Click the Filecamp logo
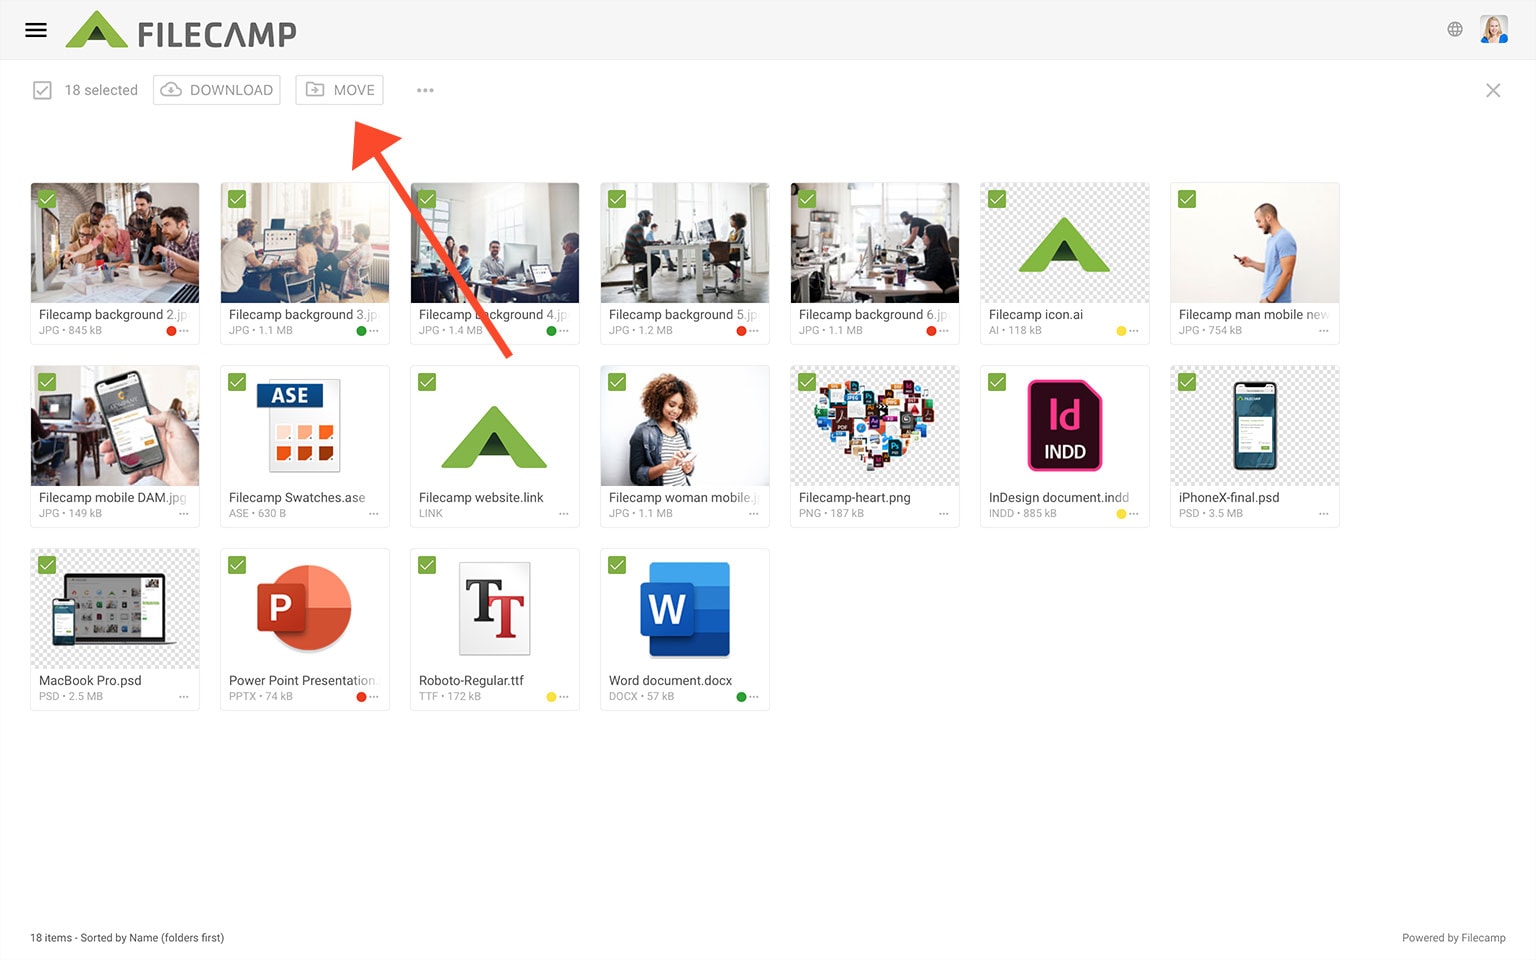Screen dimensions: 1536x960 coord(181,30)
